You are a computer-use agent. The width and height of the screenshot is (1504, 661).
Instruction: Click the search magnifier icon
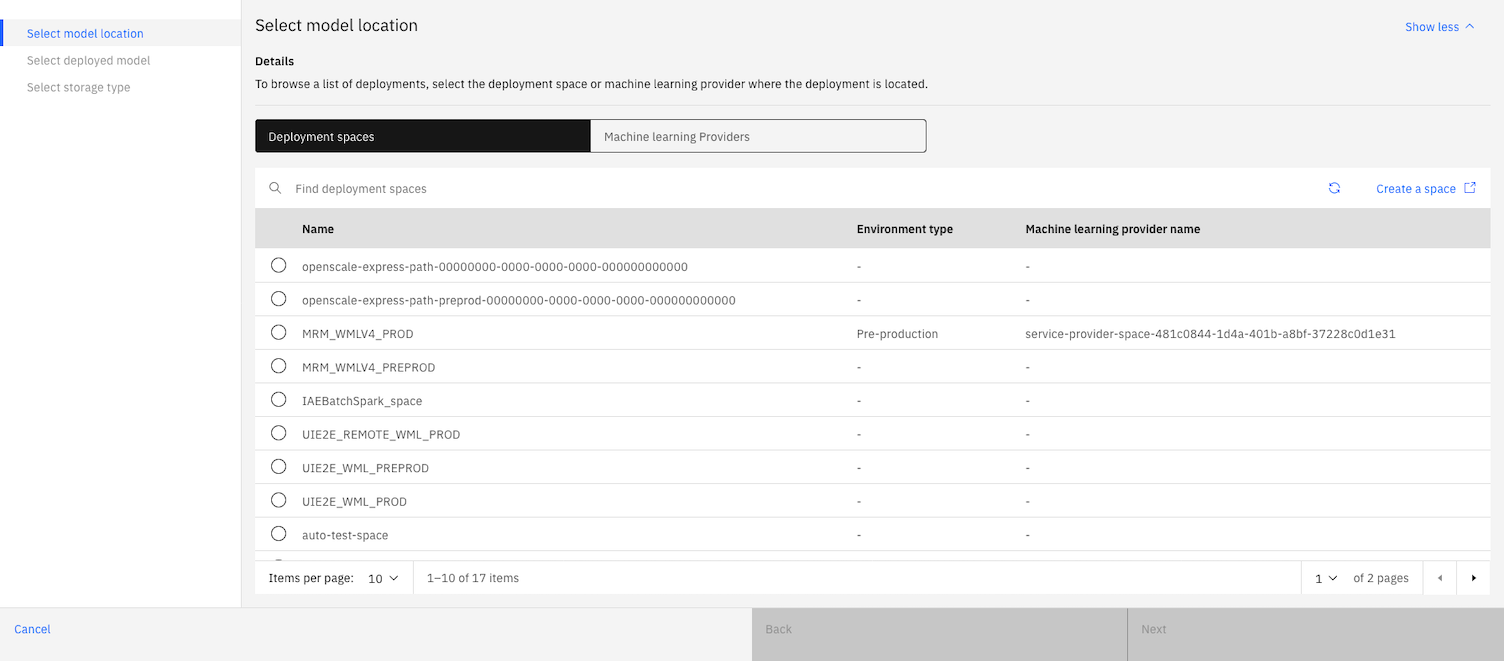(275, 188)
